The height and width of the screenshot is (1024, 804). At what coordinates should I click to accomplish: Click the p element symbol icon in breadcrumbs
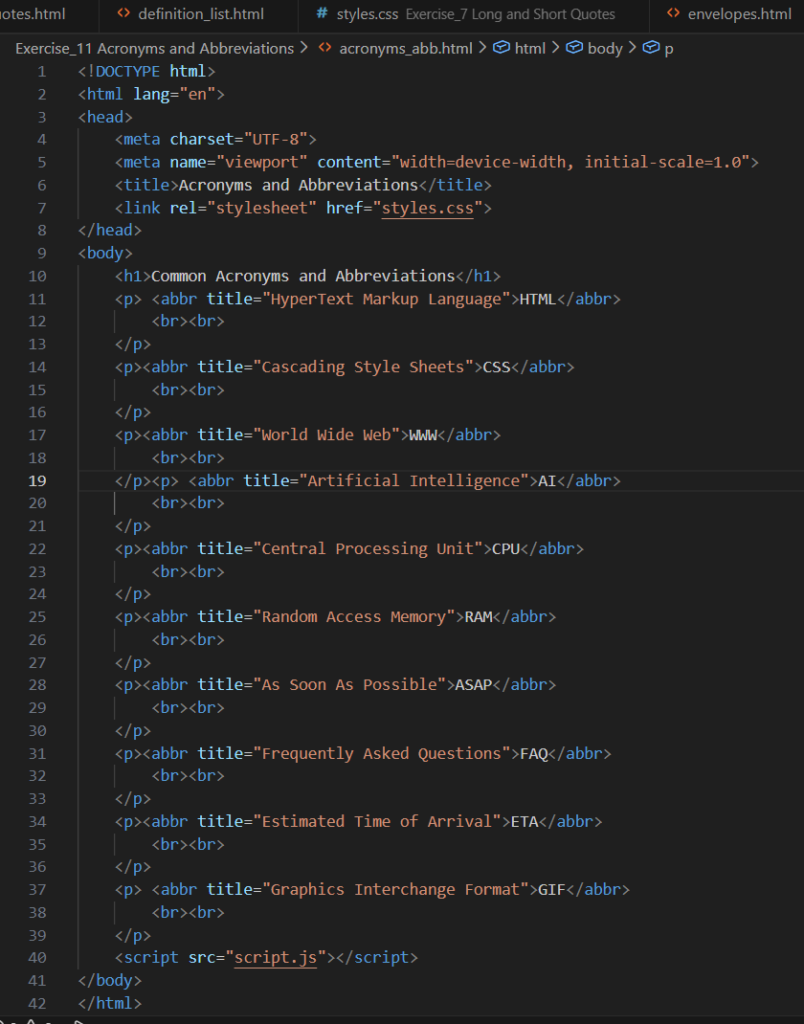(x=650, y=48)
